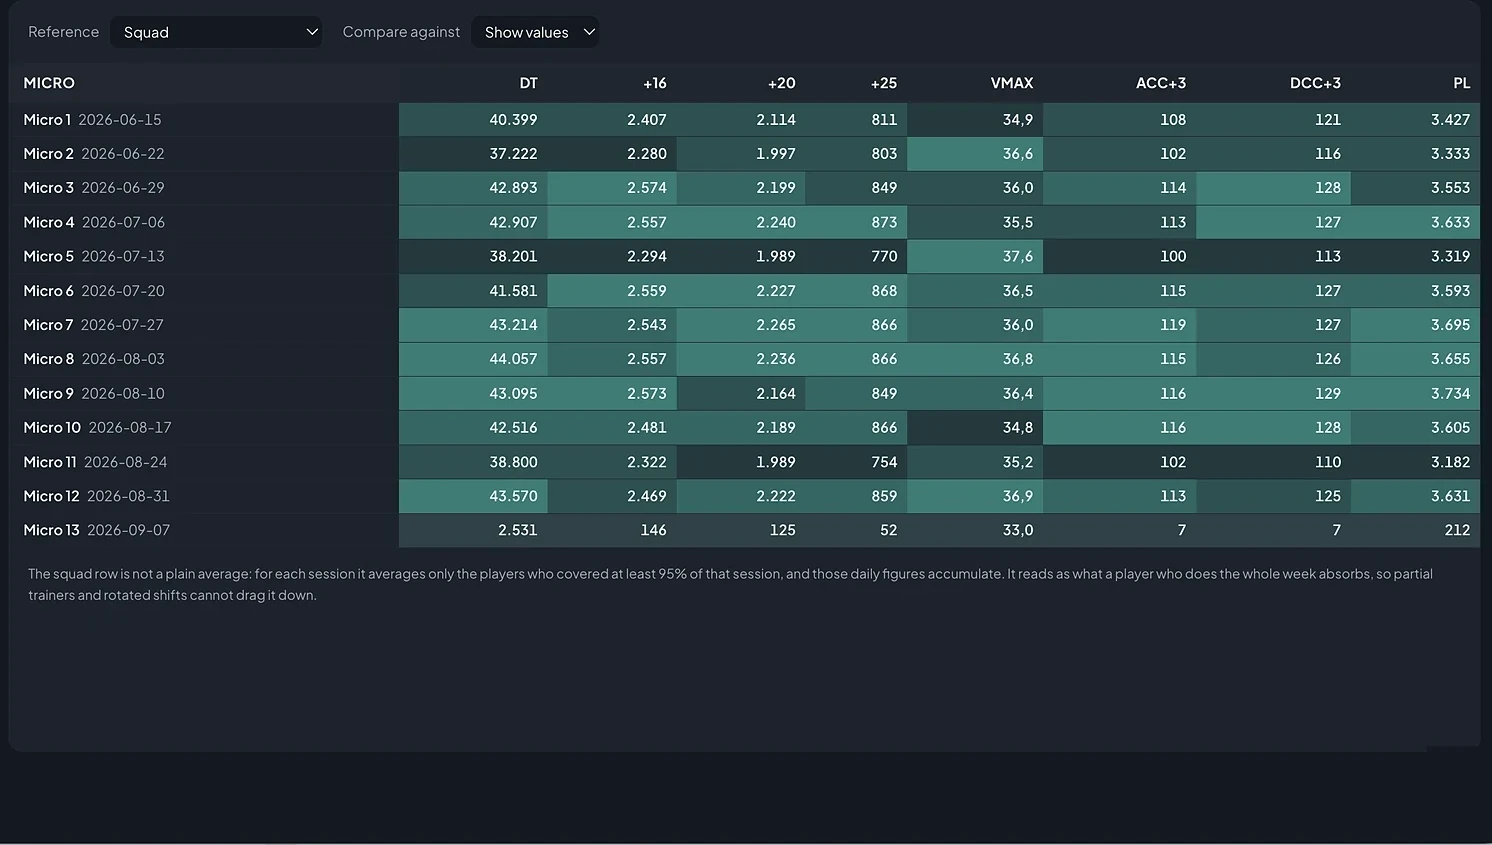
Task: Click the +16 column header
Action: [654, 83]
